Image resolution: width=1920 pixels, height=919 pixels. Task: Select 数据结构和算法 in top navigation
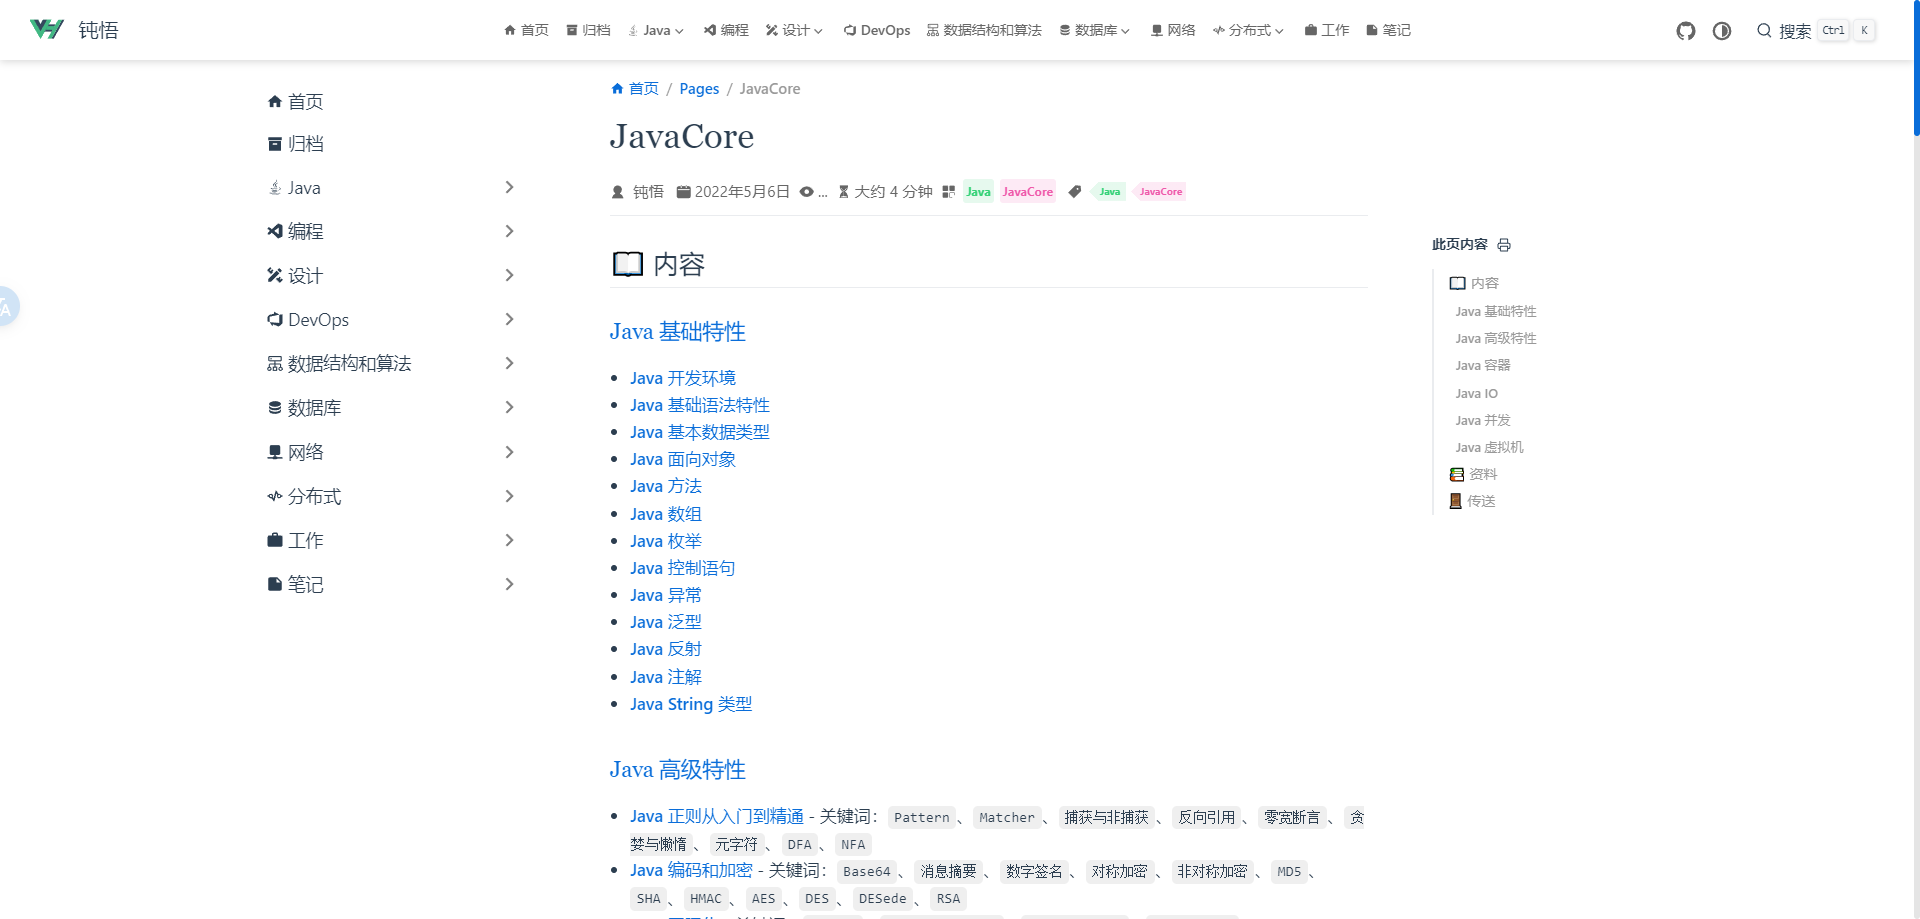tap(984, 31)
